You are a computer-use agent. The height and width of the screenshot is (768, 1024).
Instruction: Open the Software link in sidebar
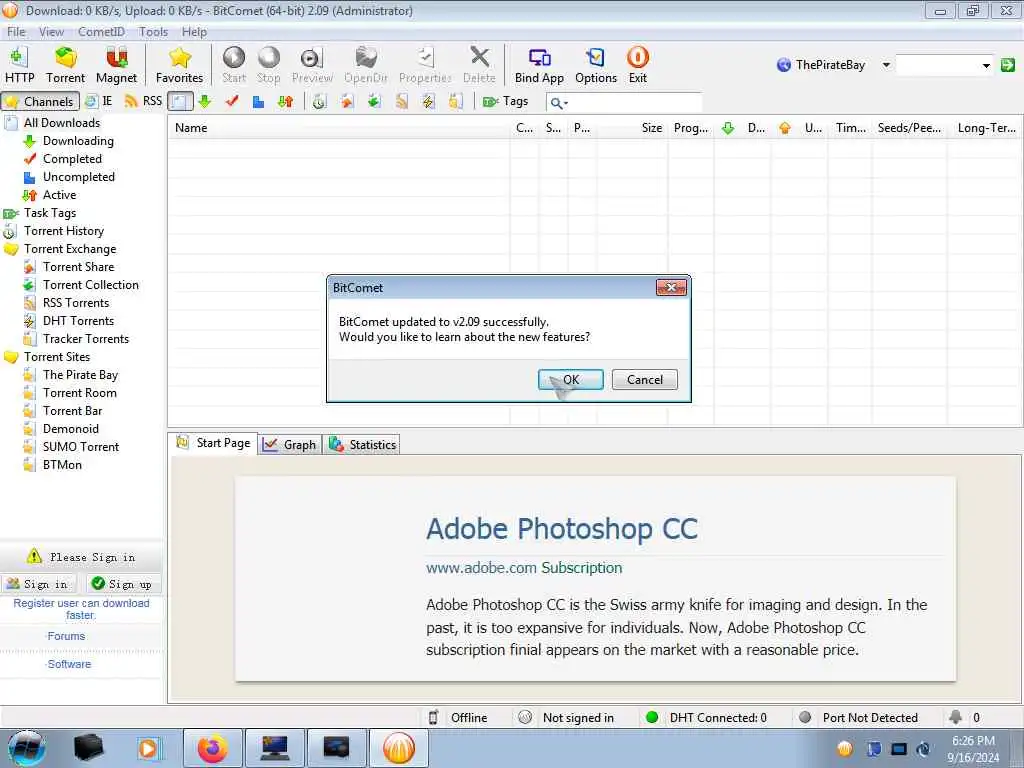pos(69,664)
